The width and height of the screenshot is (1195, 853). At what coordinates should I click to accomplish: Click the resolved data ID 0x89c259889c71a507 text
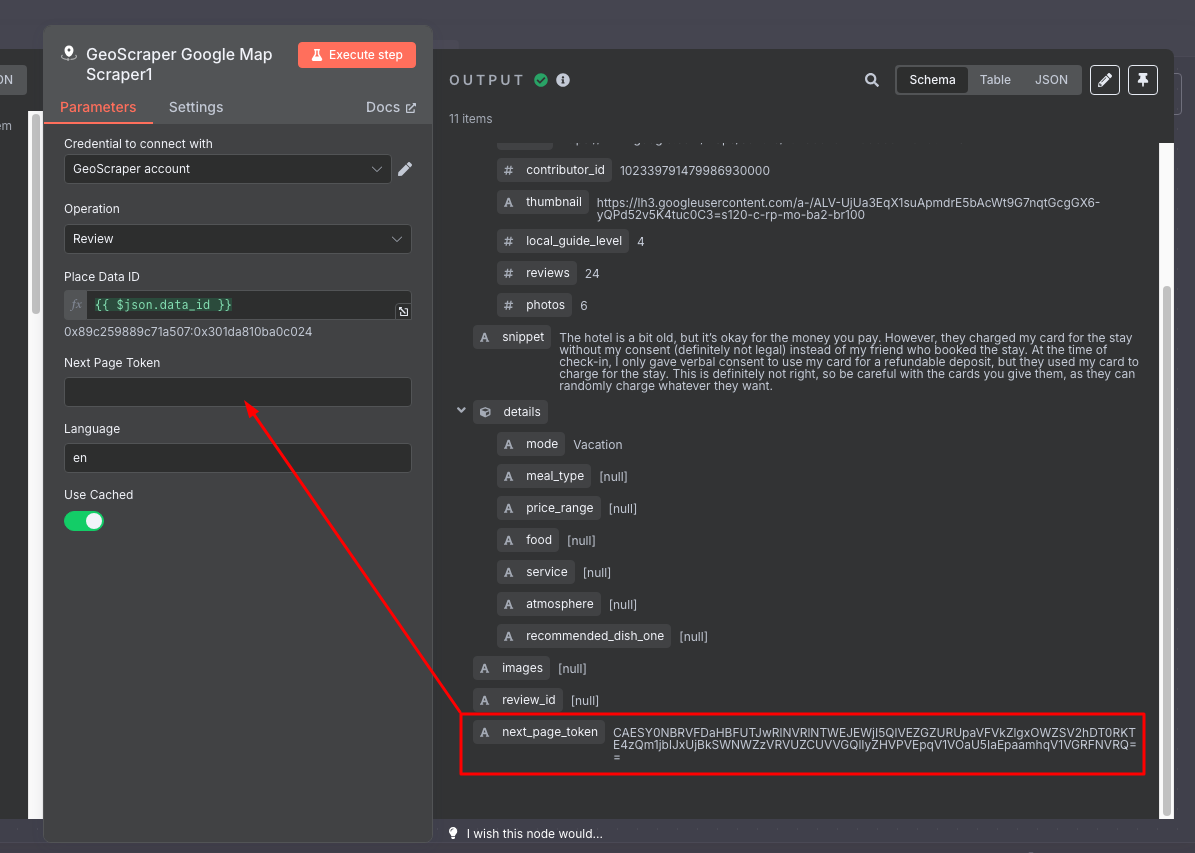tap(188, 332)
